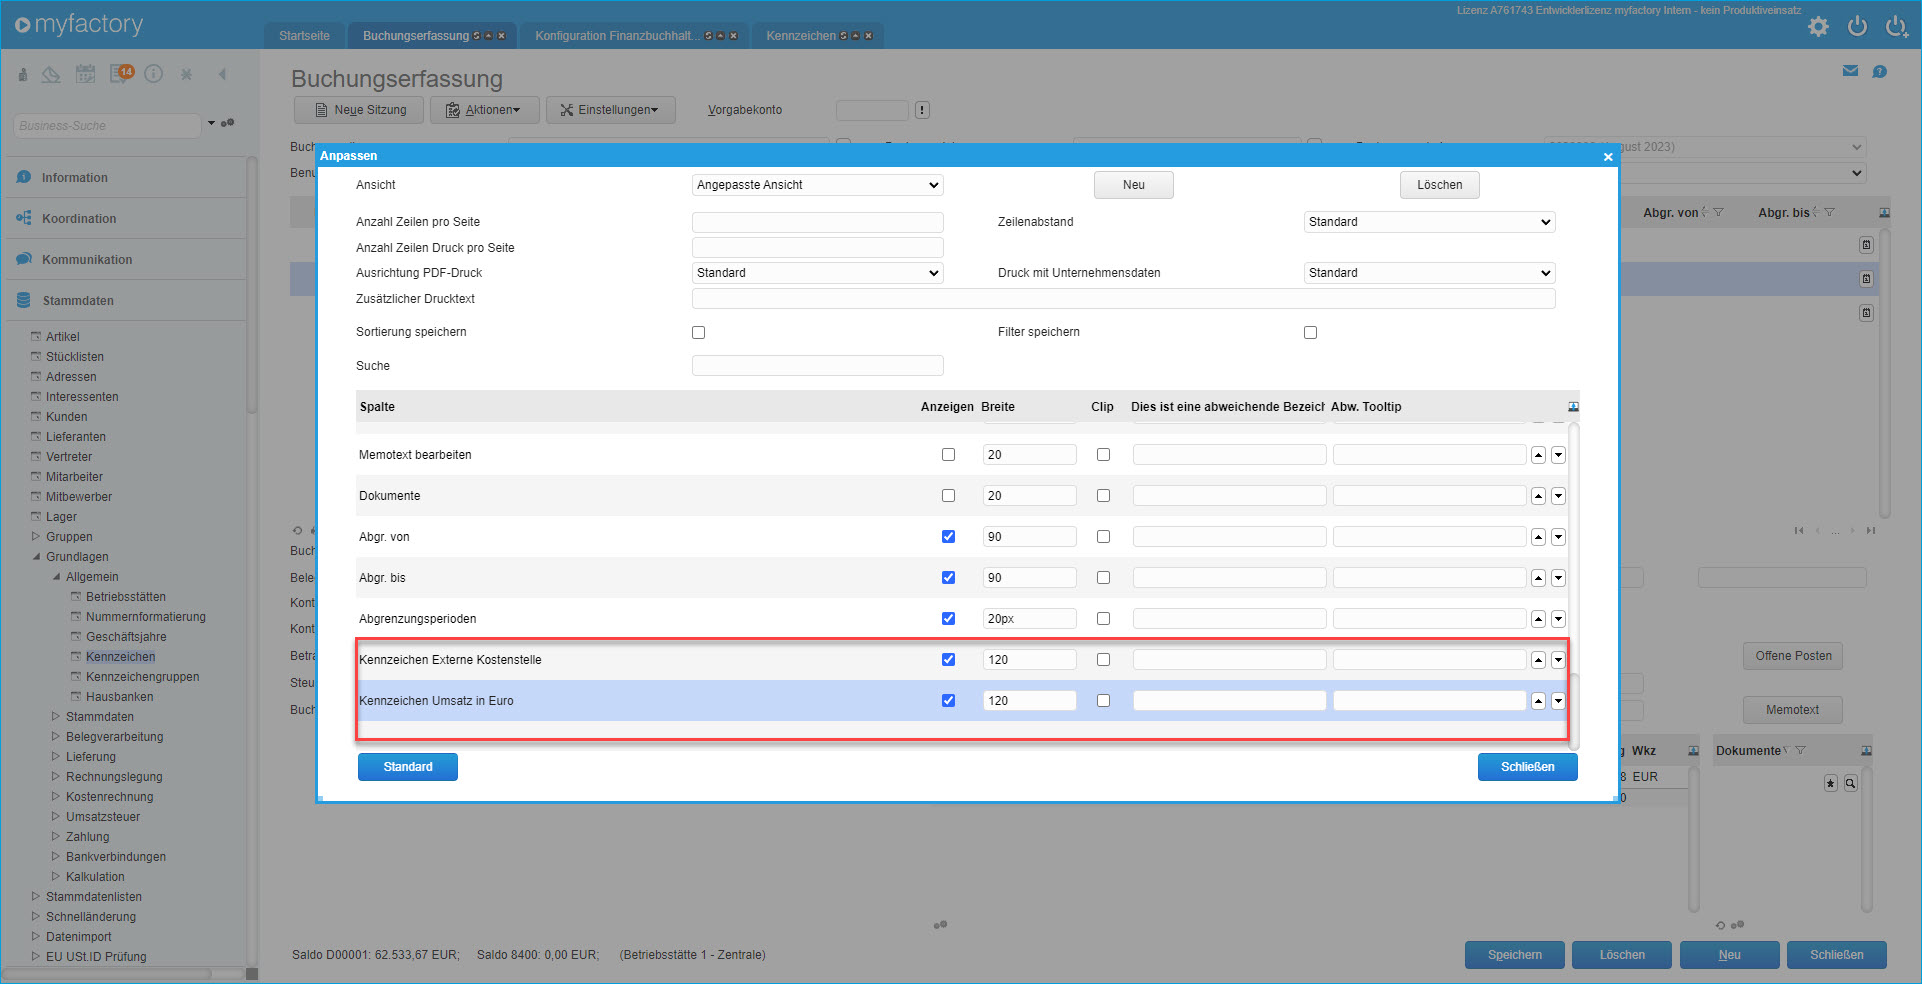
Task: Open the Kommunikation sidebar section
Action: (x=125, y=260)
